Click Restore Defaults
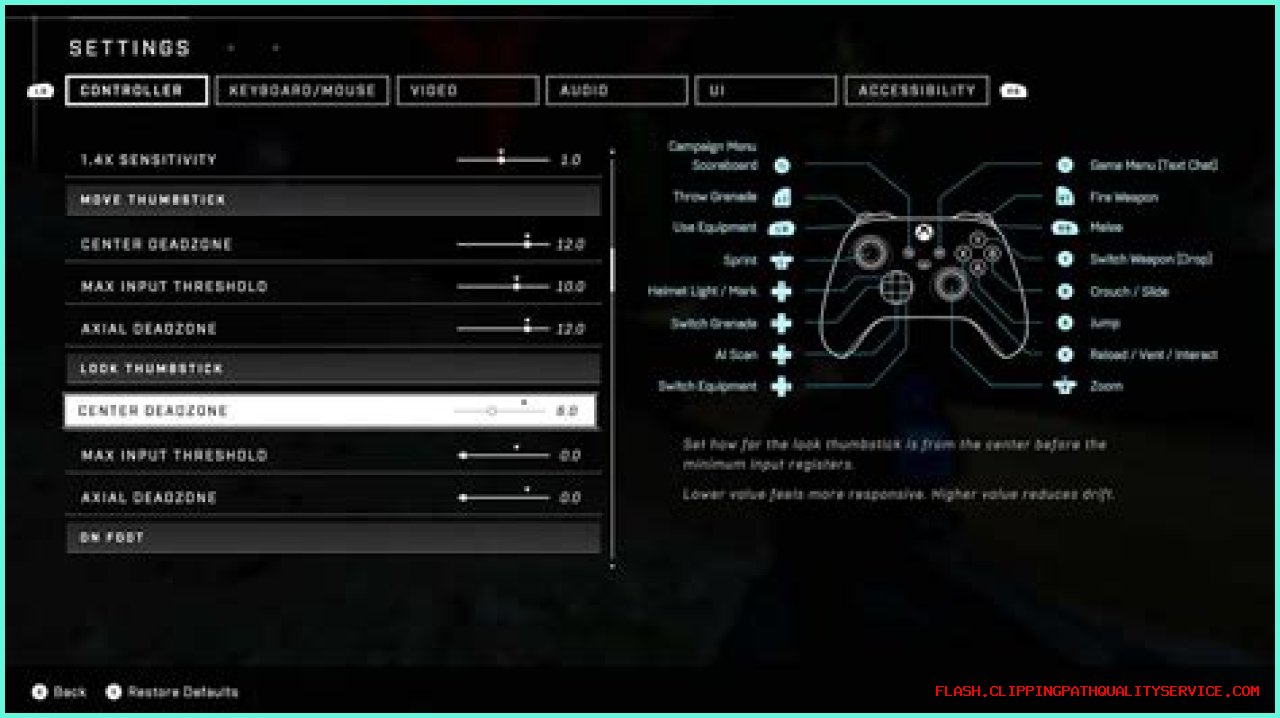 coord(173,692)
